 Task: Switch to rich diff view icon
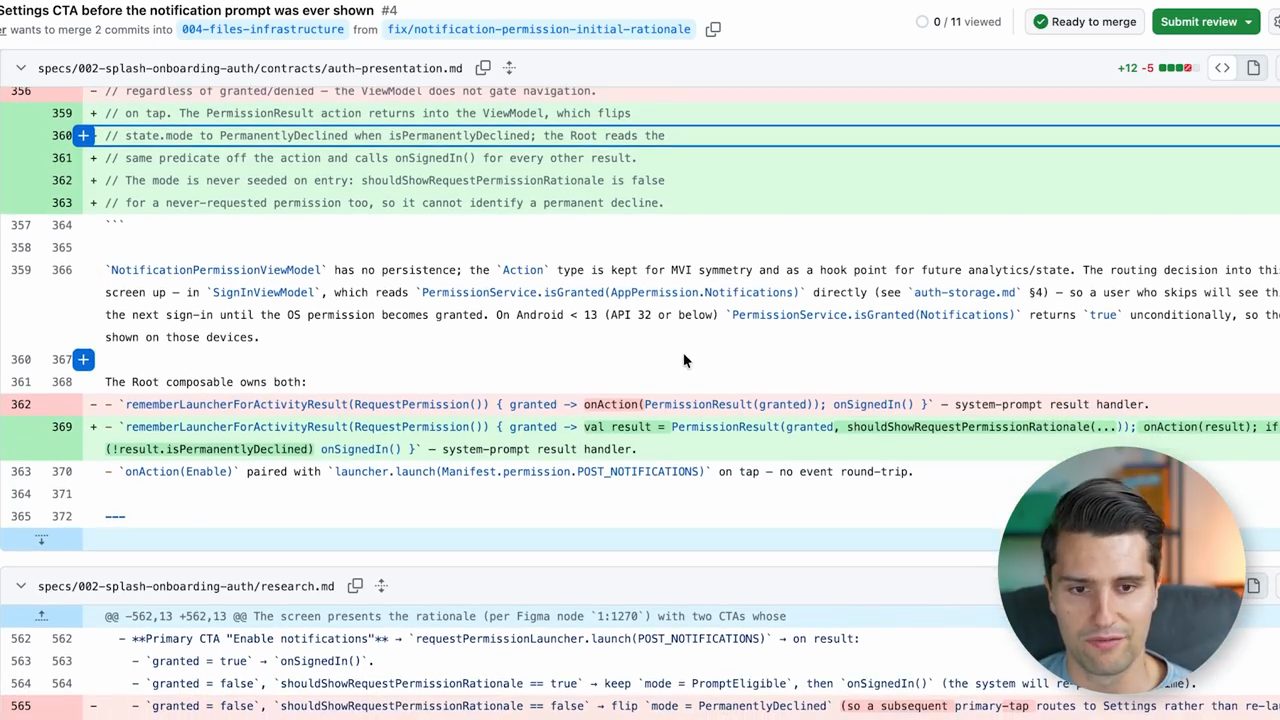[1253, 68]
